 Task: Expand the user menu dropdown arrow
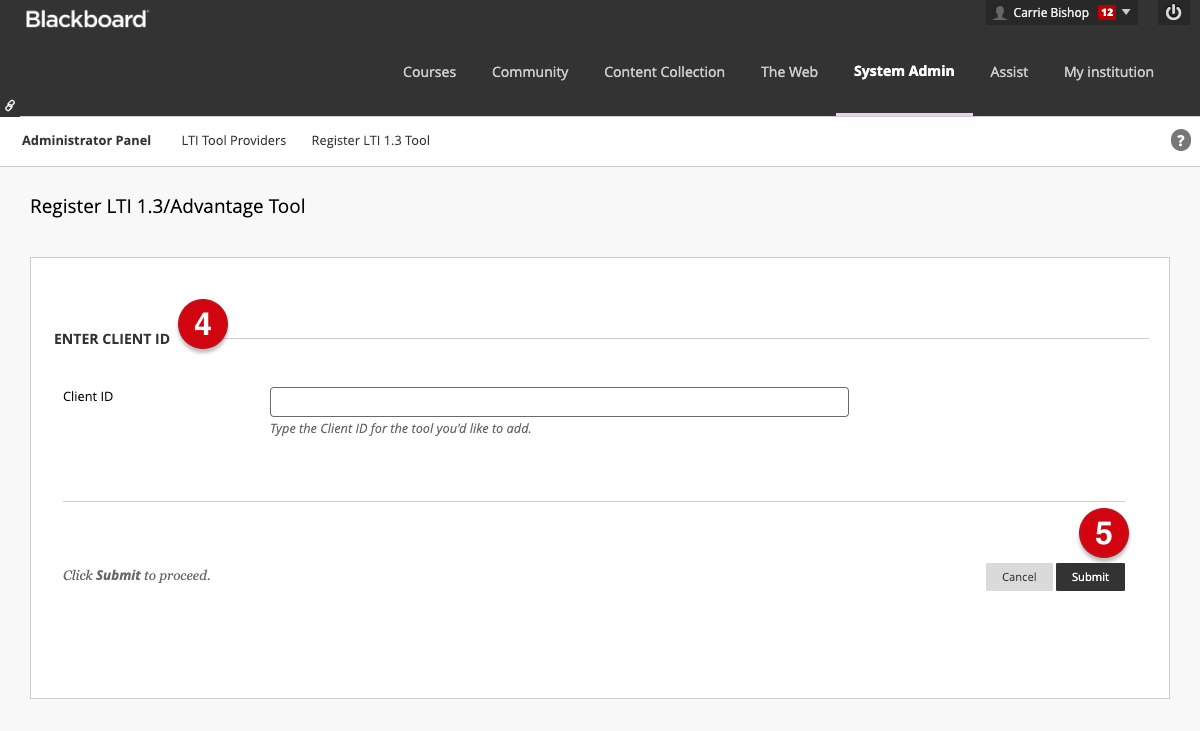point(1126,13)
